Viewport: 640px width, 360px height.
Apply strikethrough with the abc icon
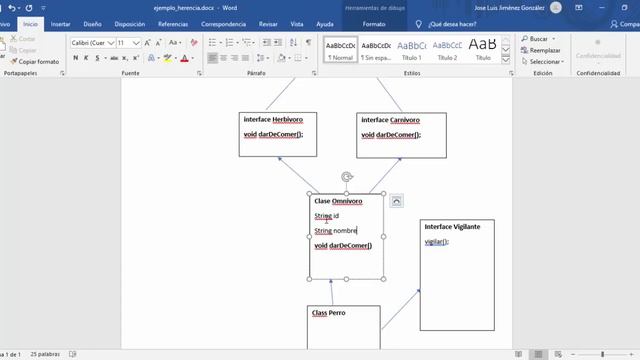coord(114,58)
